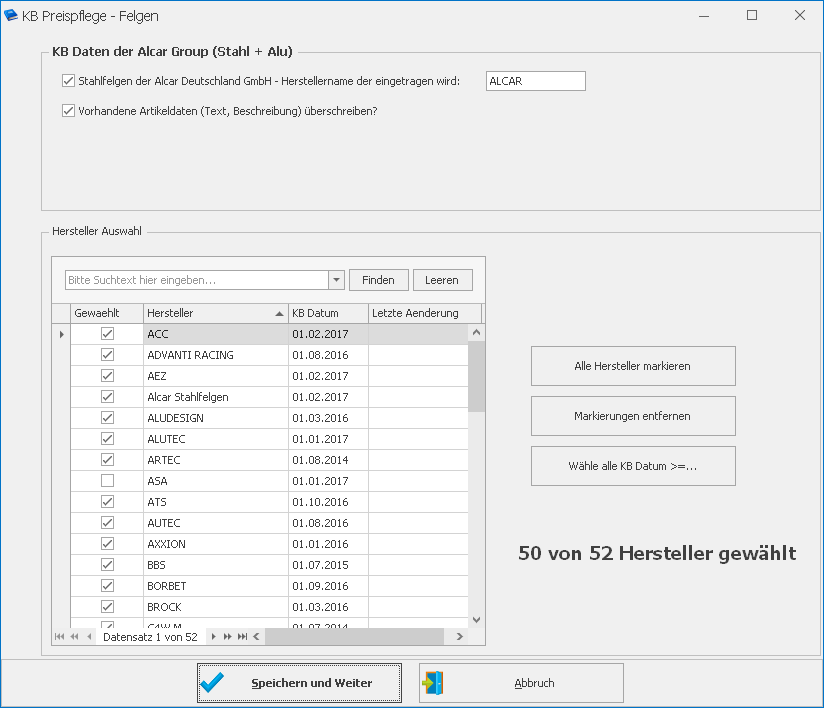824x708 pixels.
Task: Click Speichern und Weiter button
Action: point(299,683)
